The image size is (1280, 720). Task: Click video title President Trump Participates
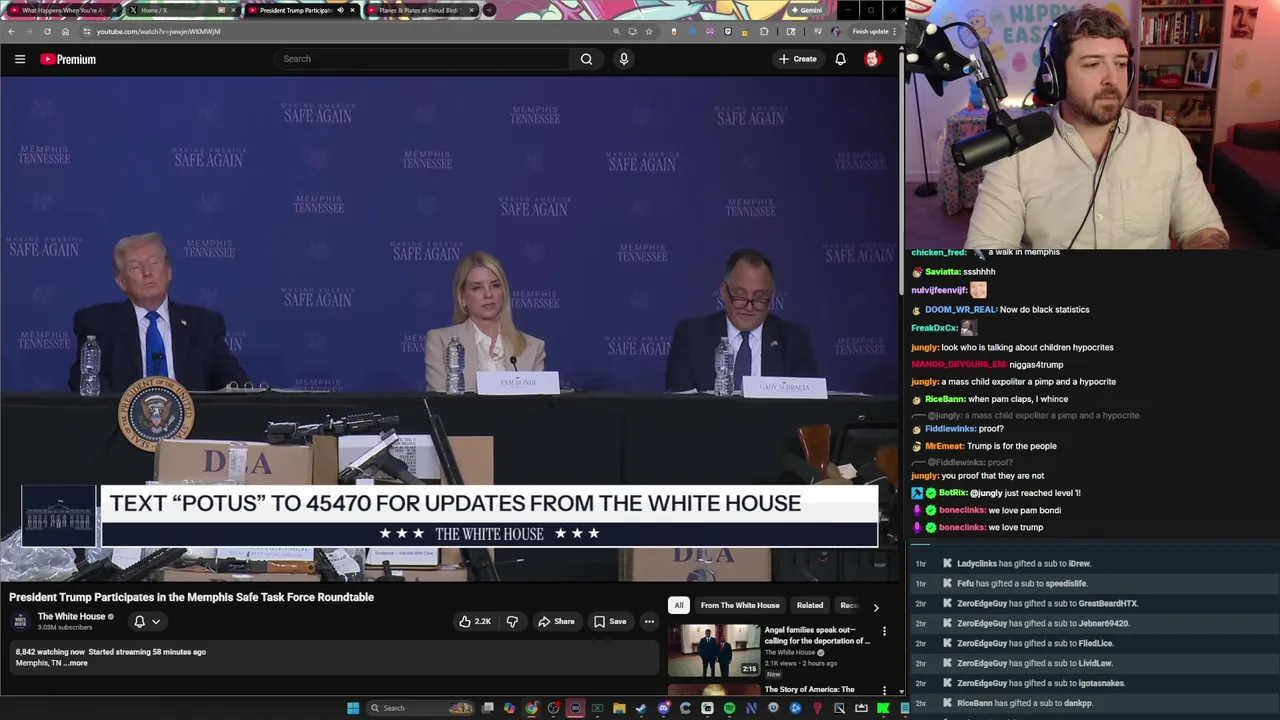[191, 597]
